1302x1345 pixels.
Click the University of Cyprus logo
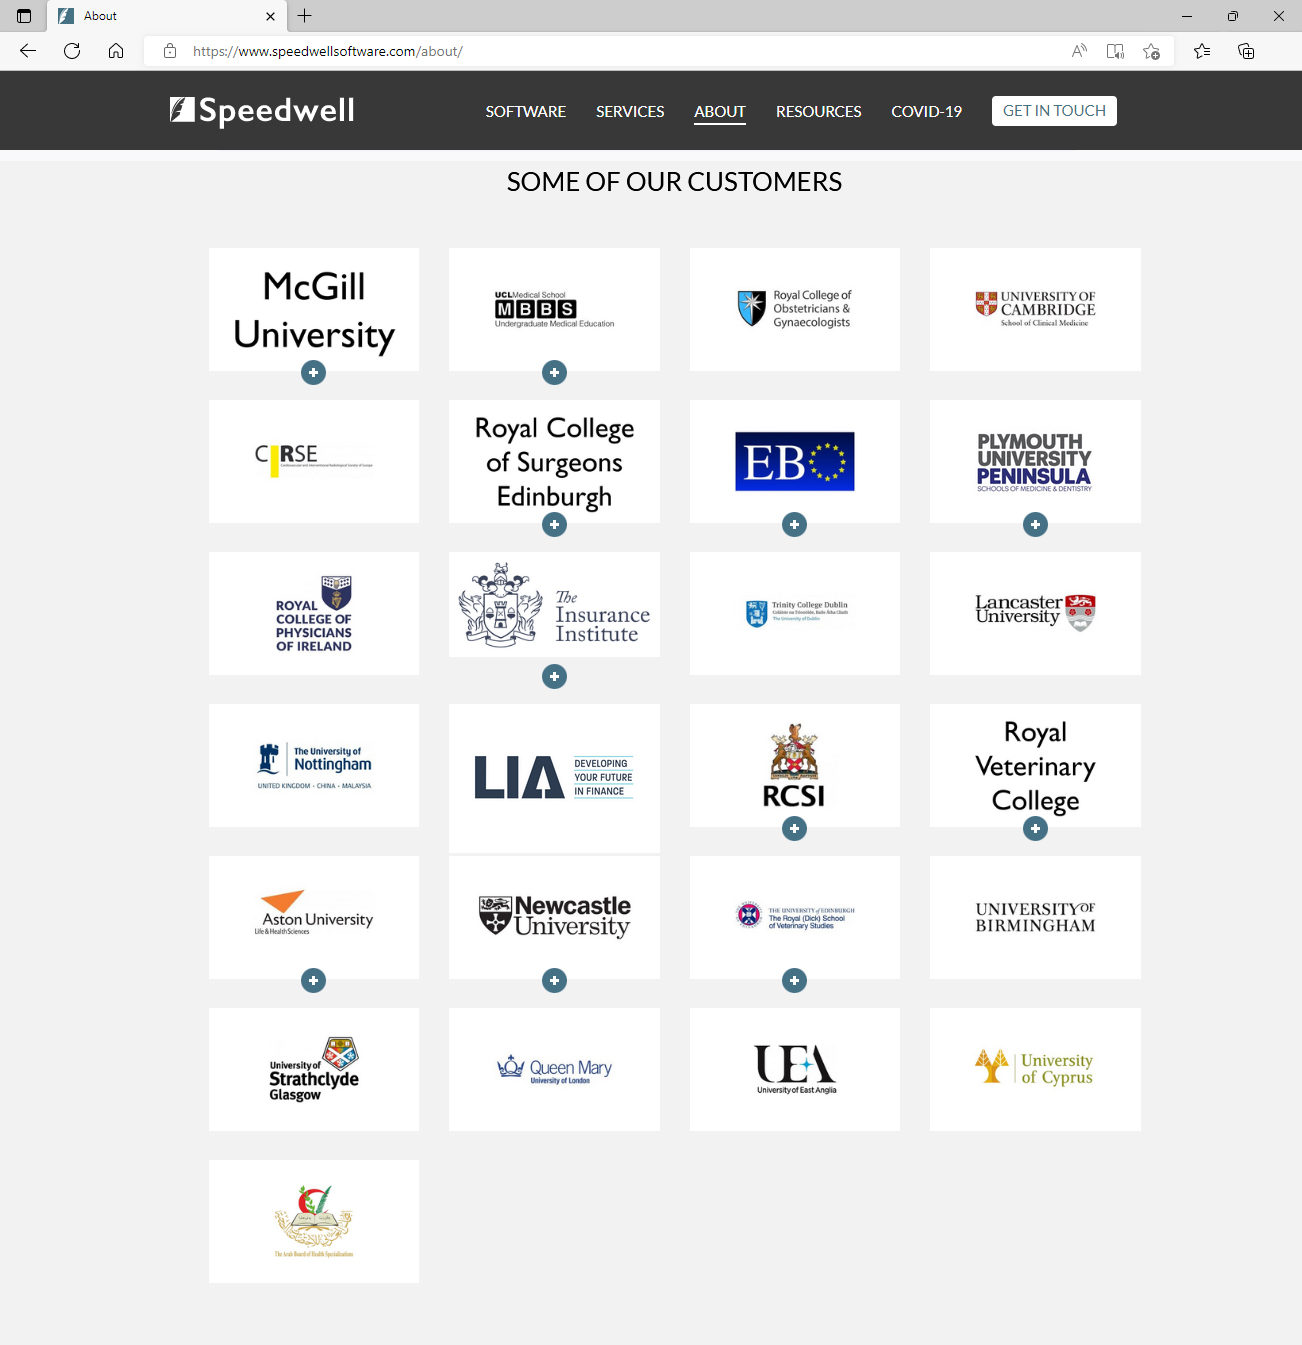coord(1035,1070)
